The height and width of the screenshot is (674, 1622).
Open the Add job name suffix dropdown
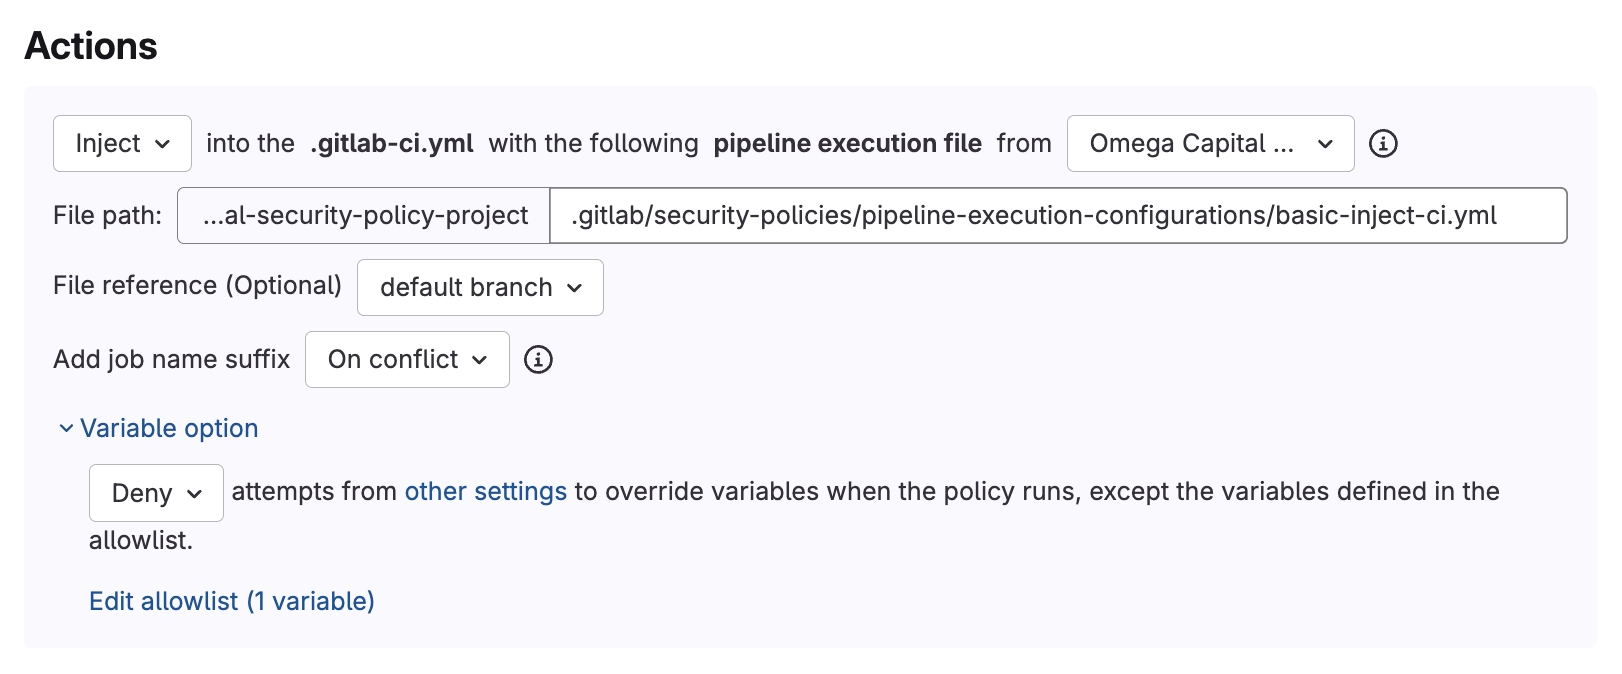407,360
